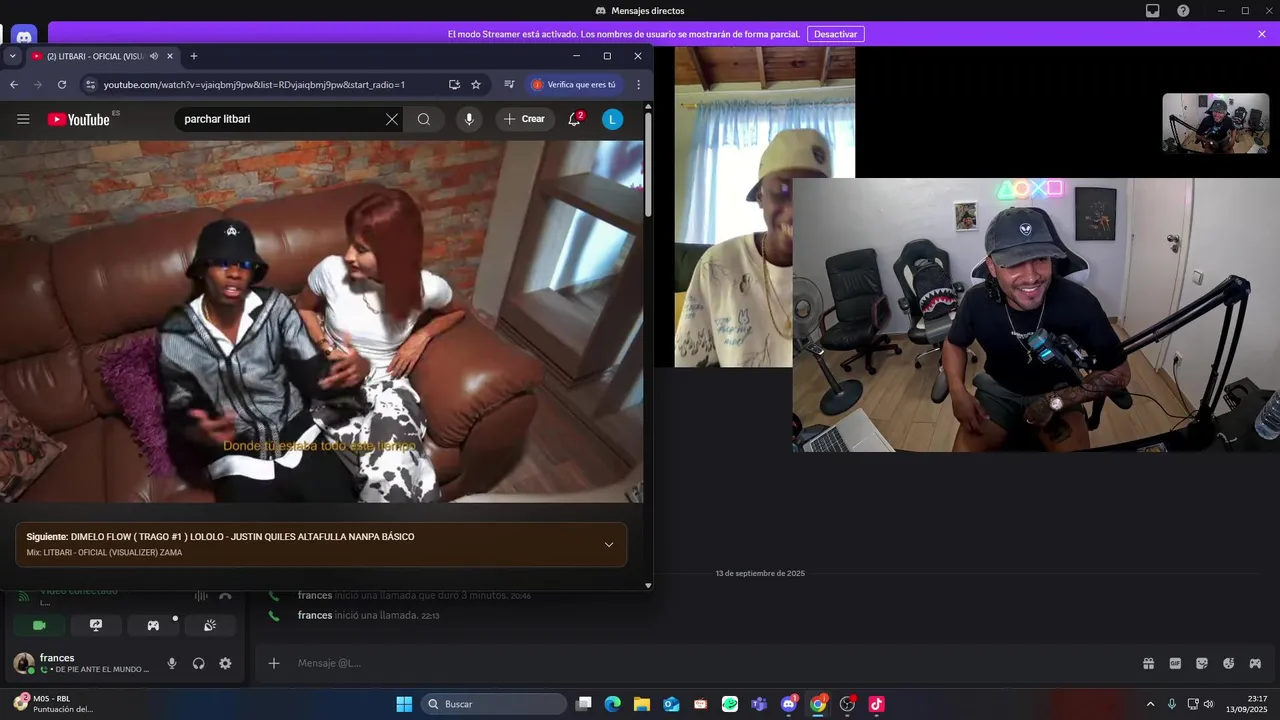Click Verifica que eres tú profile chip
The height and width of the screenshot is (720, 1280).
573,85
